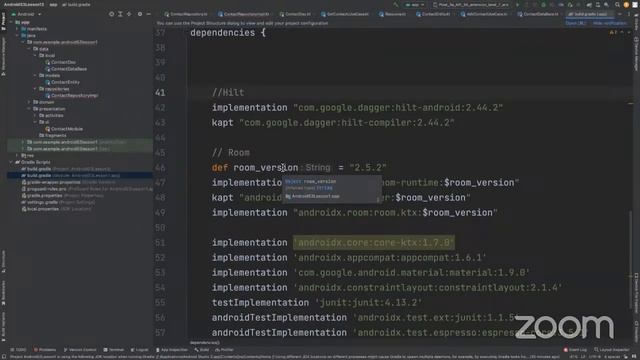Open proguard-rules.pro file

pyautogui.click(x=87, y=189)
